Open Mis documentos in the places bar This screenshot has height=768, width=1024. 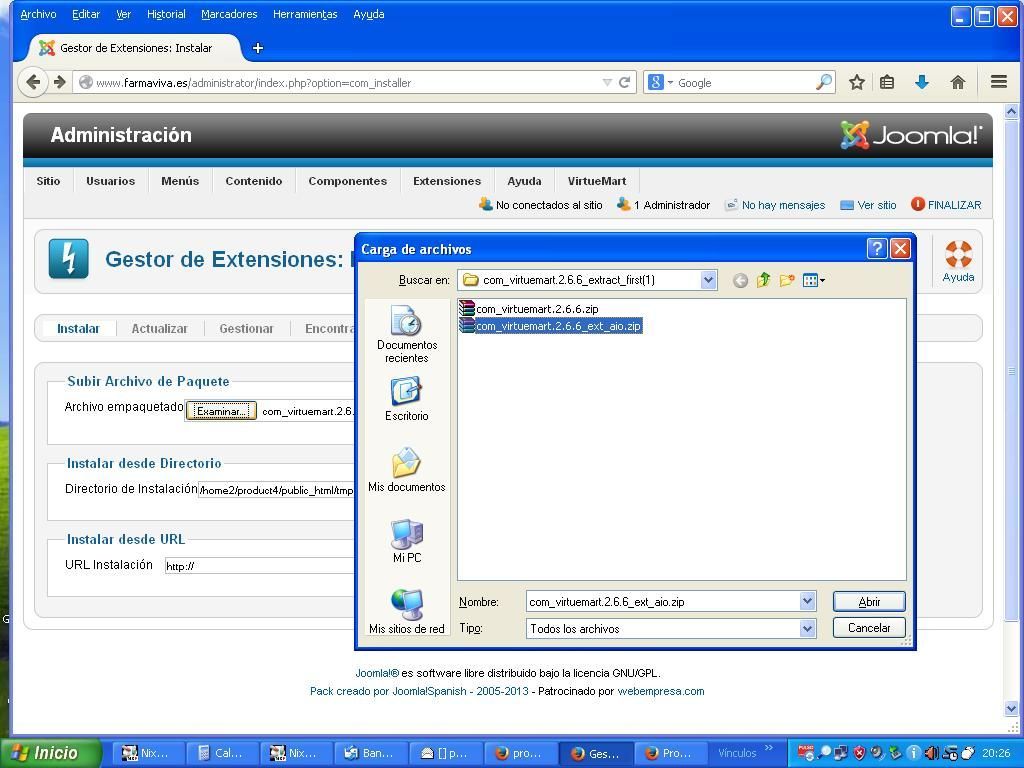[406, 470]
